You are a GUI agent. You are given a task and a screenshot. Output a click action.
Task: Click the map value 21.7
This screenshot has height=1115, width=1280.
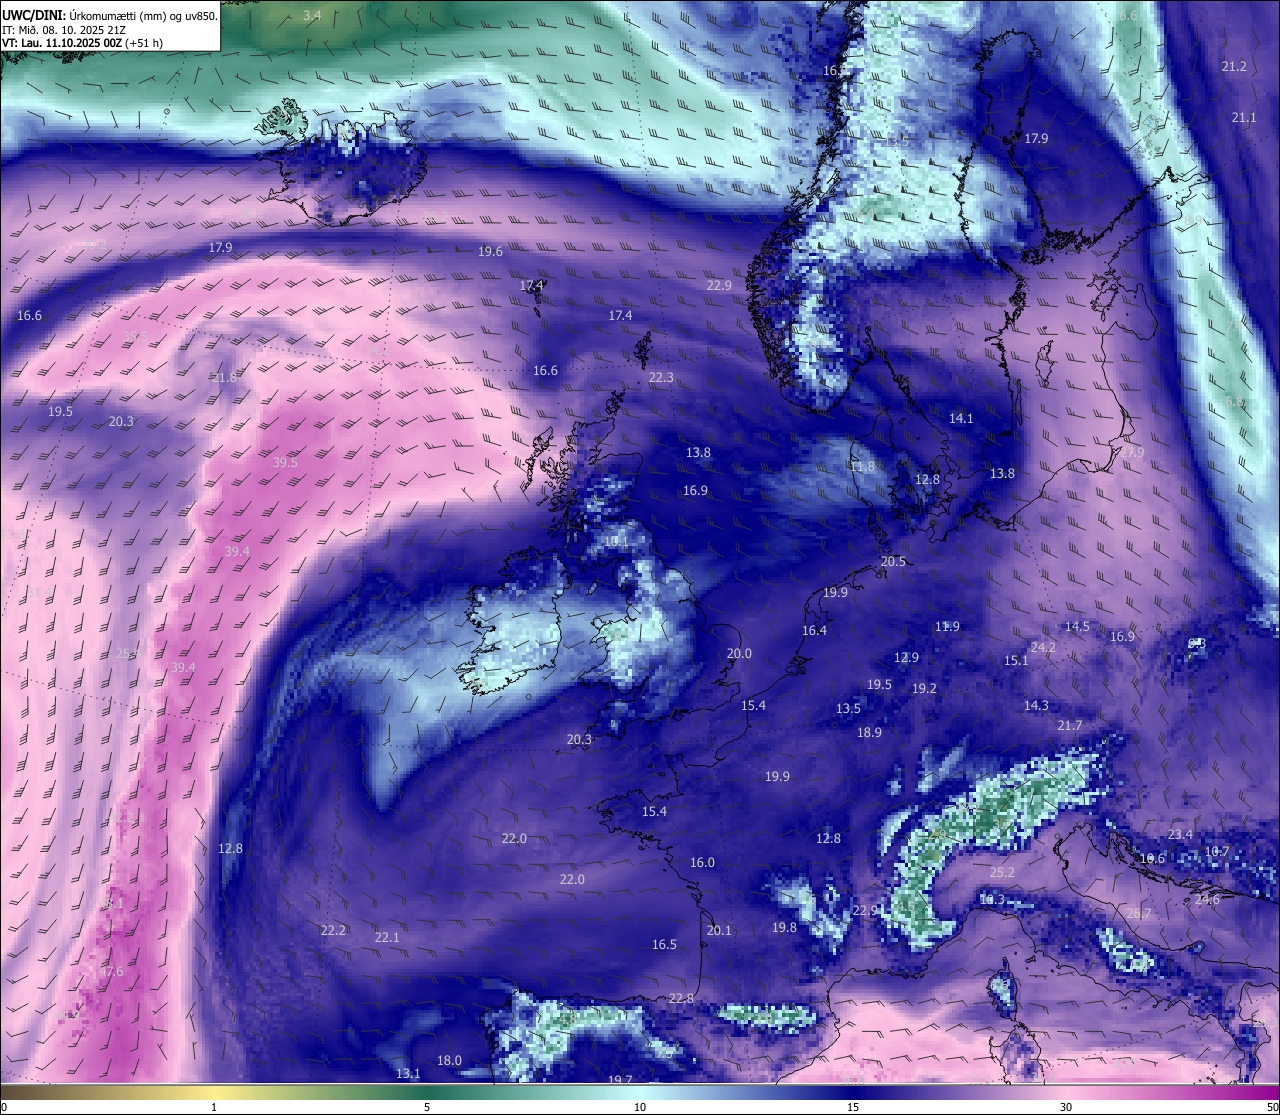pyautogui.click(x=1070, y=725)
